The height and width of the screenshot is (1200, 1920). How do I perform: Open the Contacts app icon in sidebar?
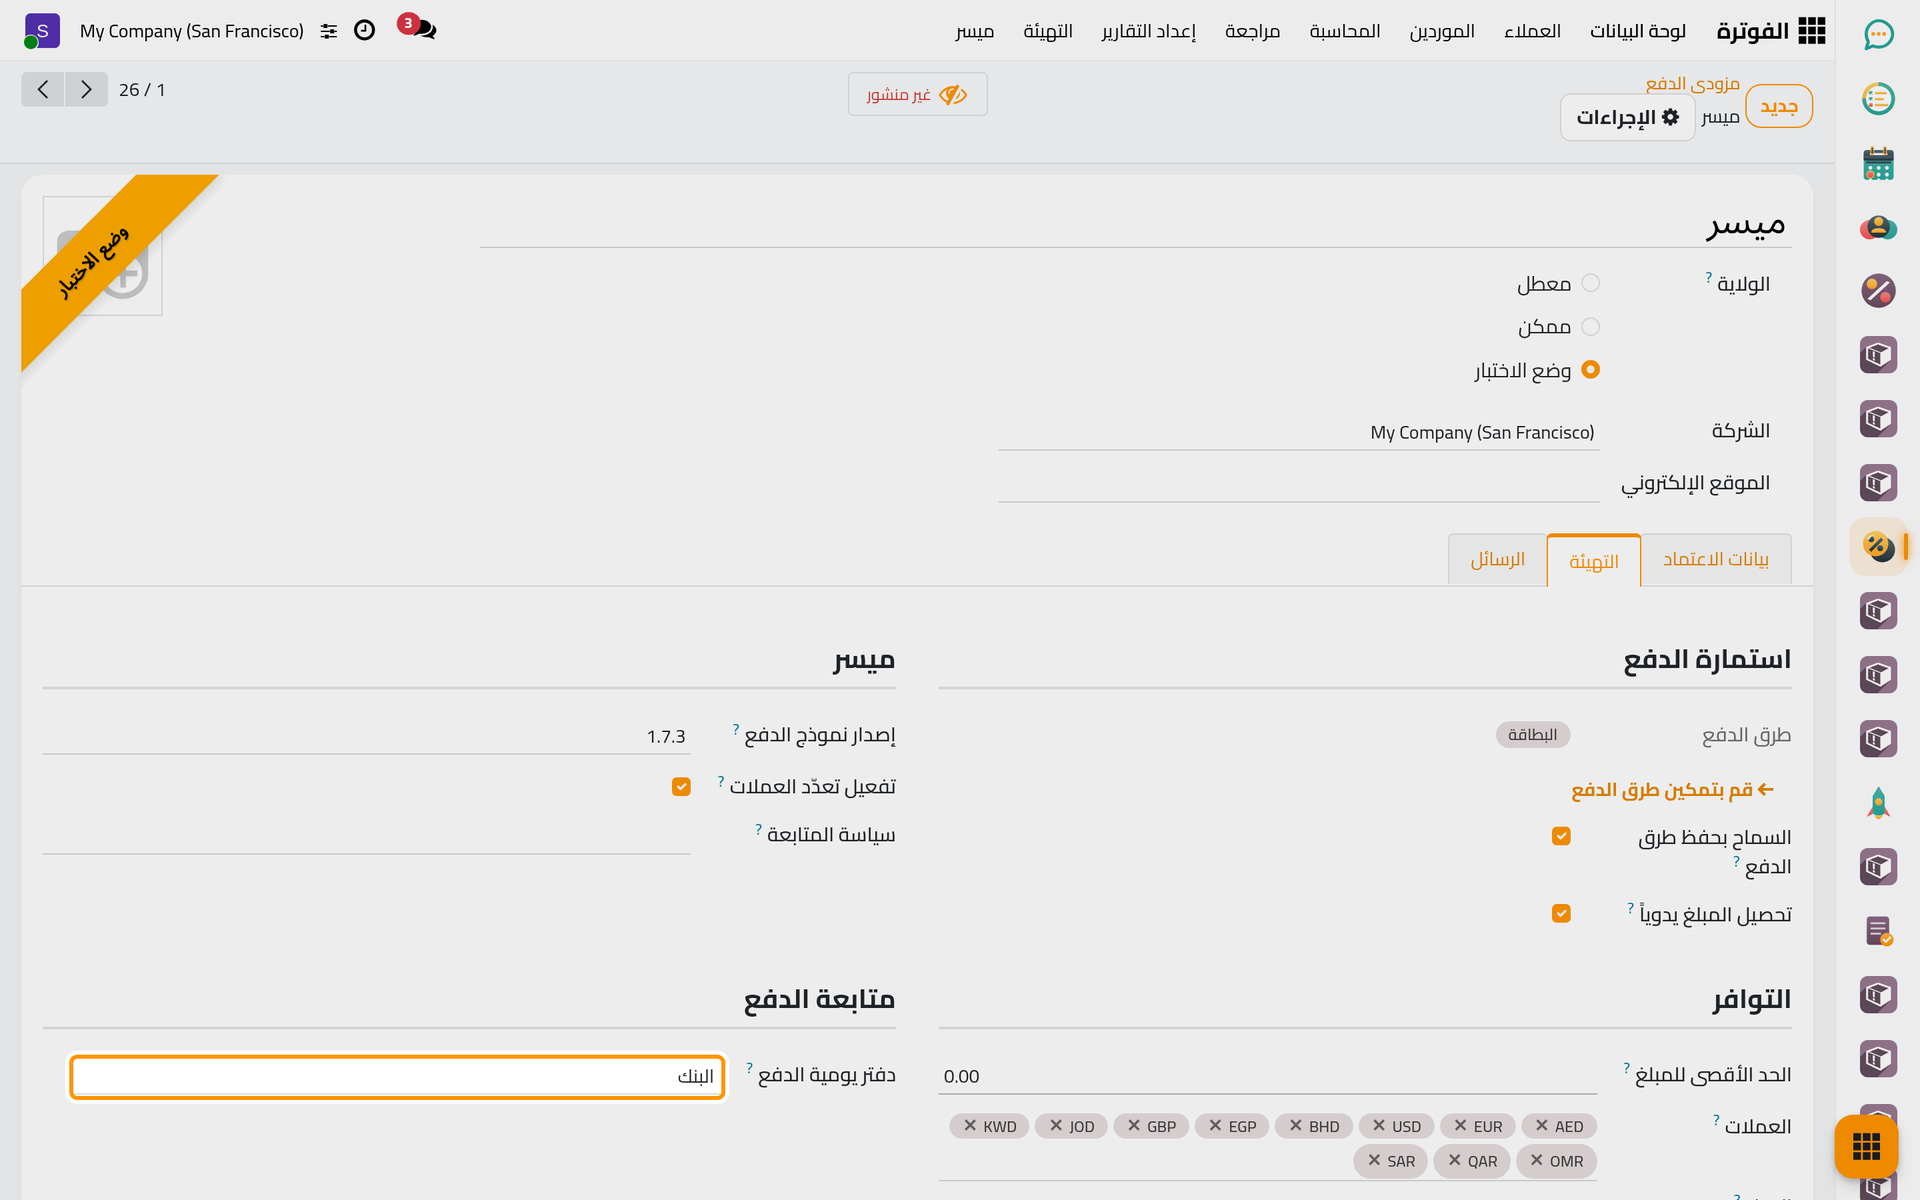1878,227
